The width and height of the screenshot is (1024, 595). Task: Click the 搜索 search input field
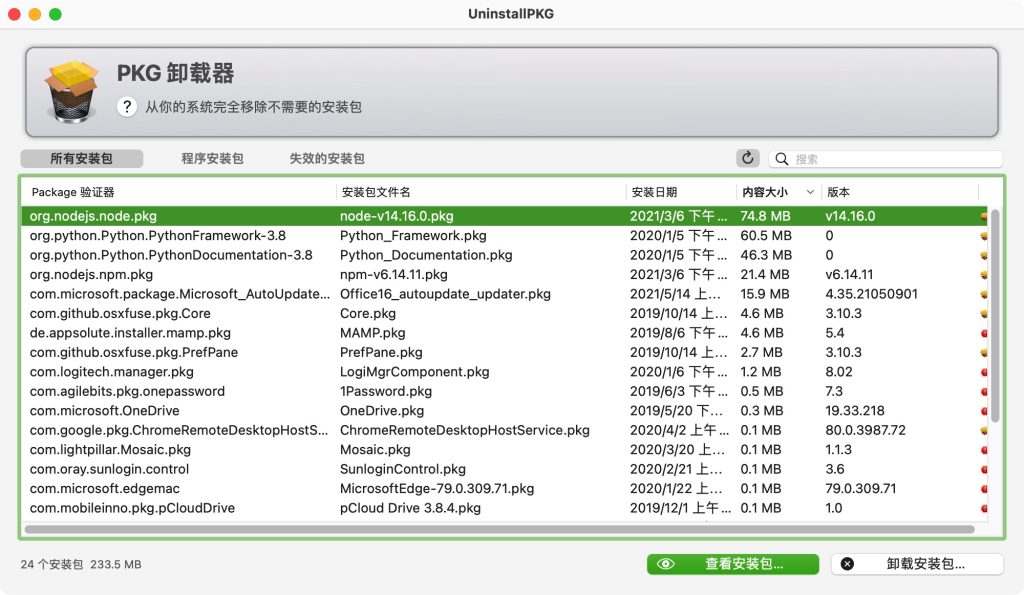click(x=886, y=159)
